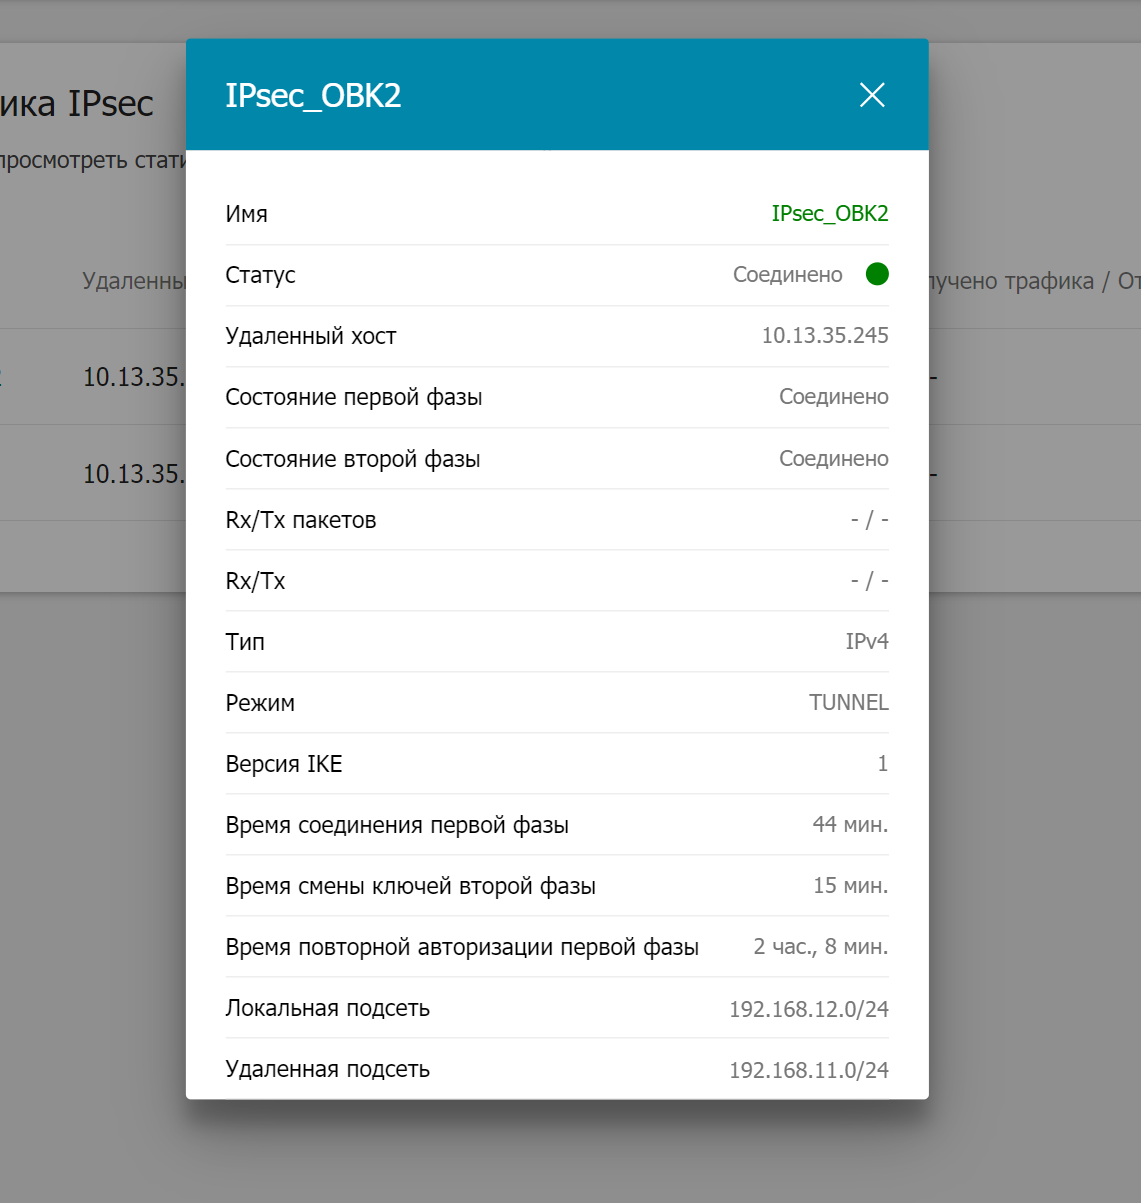Click the "Rx/Tx пакетов" row label

click(x=301, y=520)
